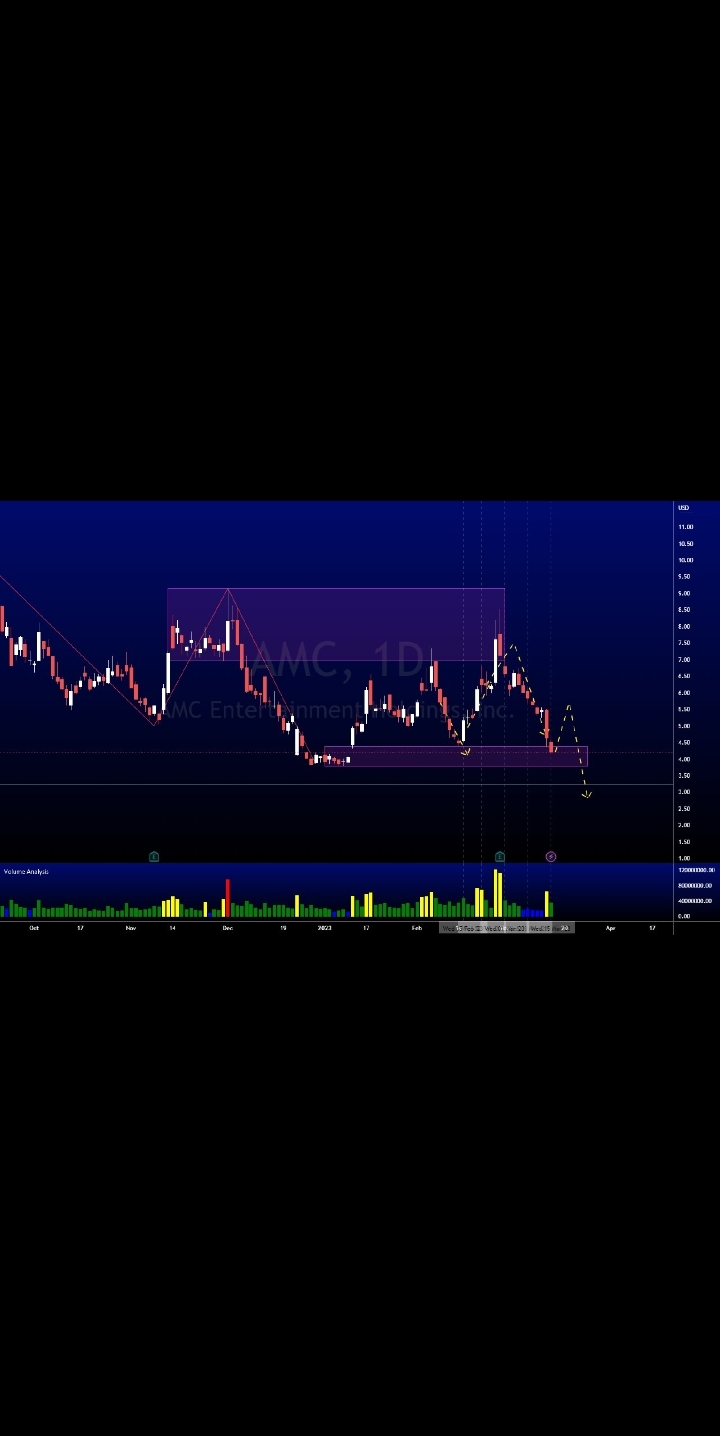Click the 40000000.00 volume scale label

click(x=694, y=901)
